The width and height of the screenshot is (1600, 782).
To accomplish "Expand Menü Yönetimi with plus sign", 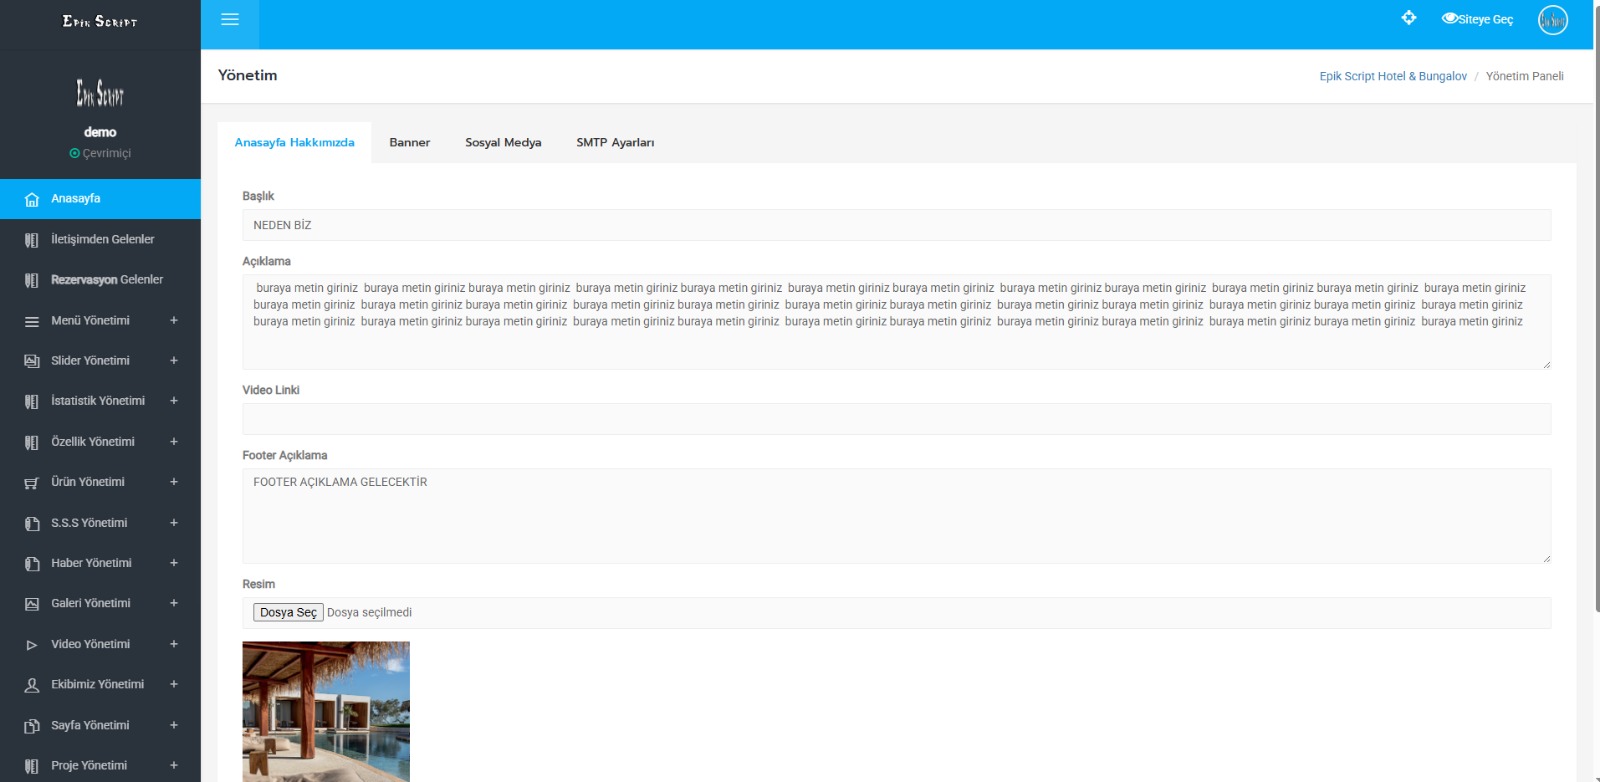I will click(174, 321).
